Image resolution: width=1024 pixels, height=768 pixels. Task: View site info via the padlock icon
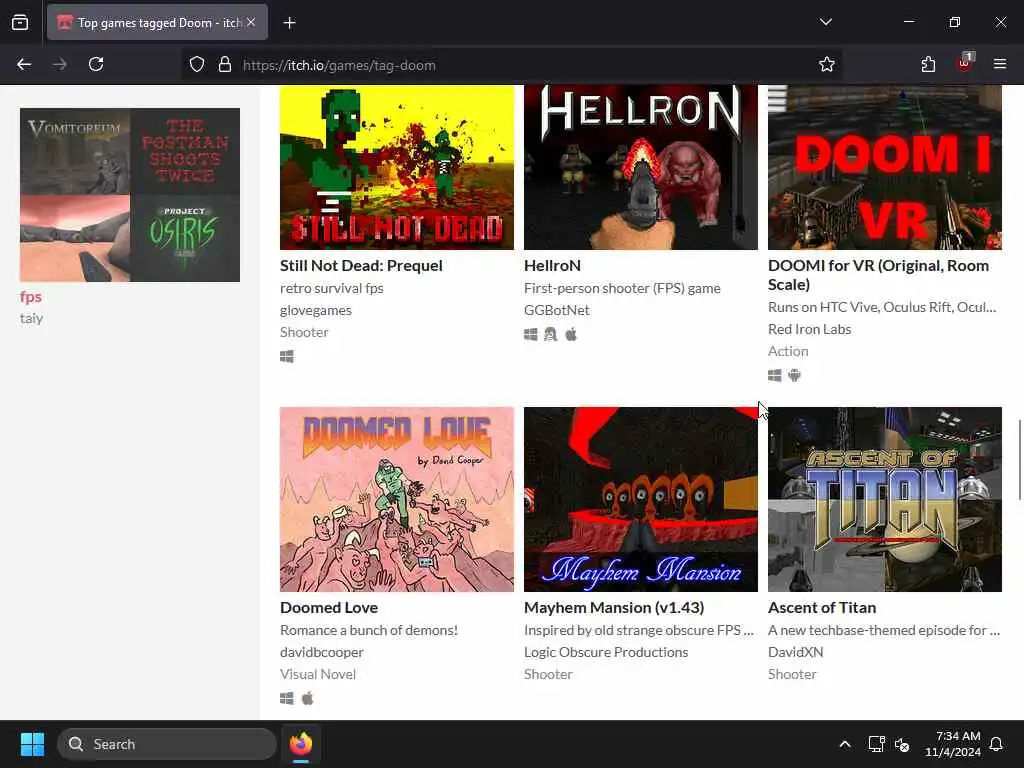click(x=225, y=65)
